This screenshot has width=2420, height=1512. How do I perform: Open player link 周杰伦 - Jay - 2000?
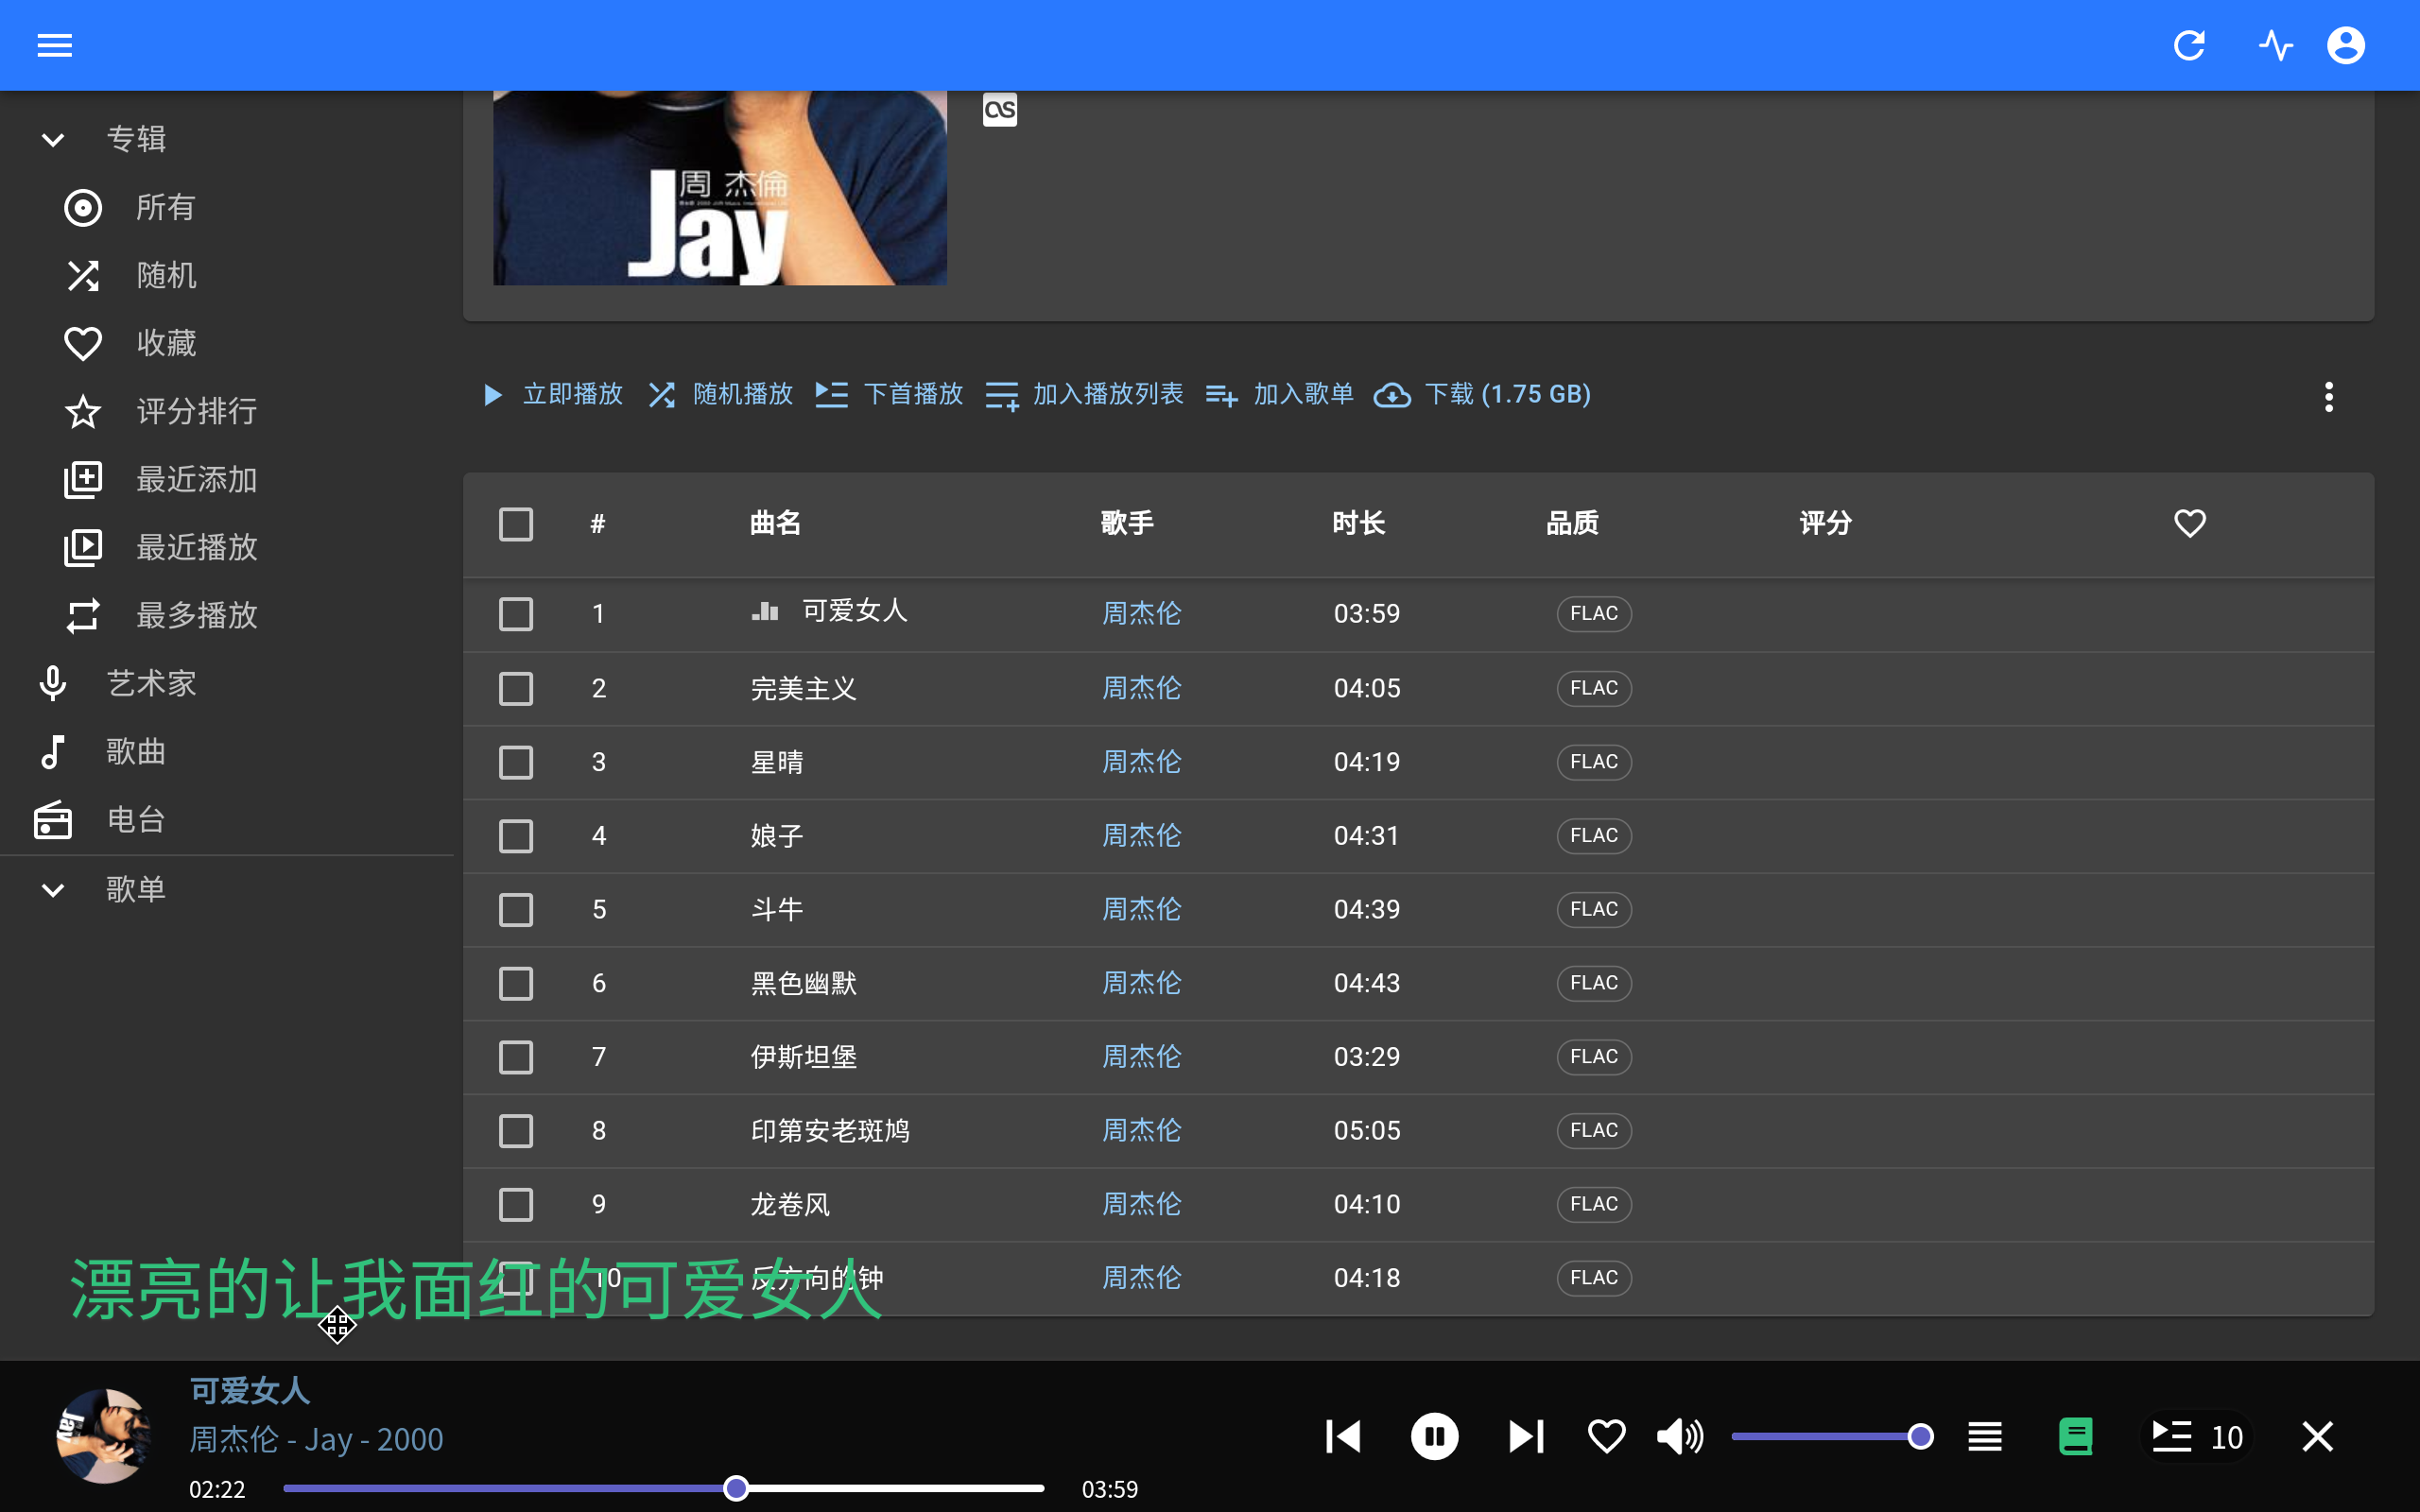click(316, 1439)
